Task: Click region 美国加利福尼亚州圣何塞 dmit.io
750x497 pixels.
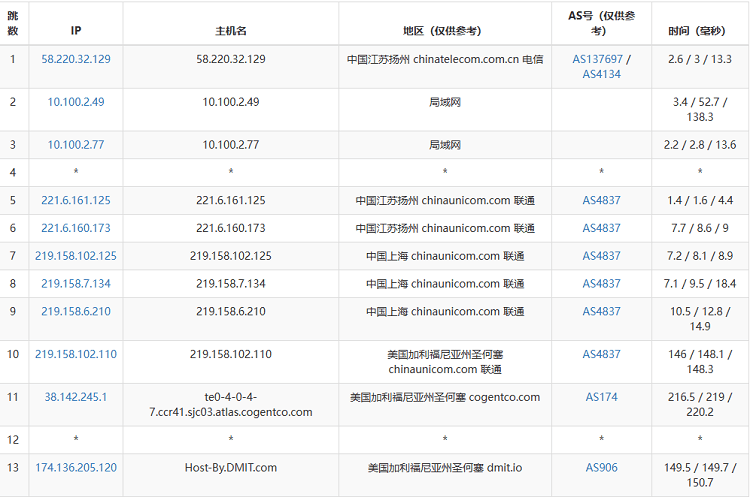Action: coord(445,468)
